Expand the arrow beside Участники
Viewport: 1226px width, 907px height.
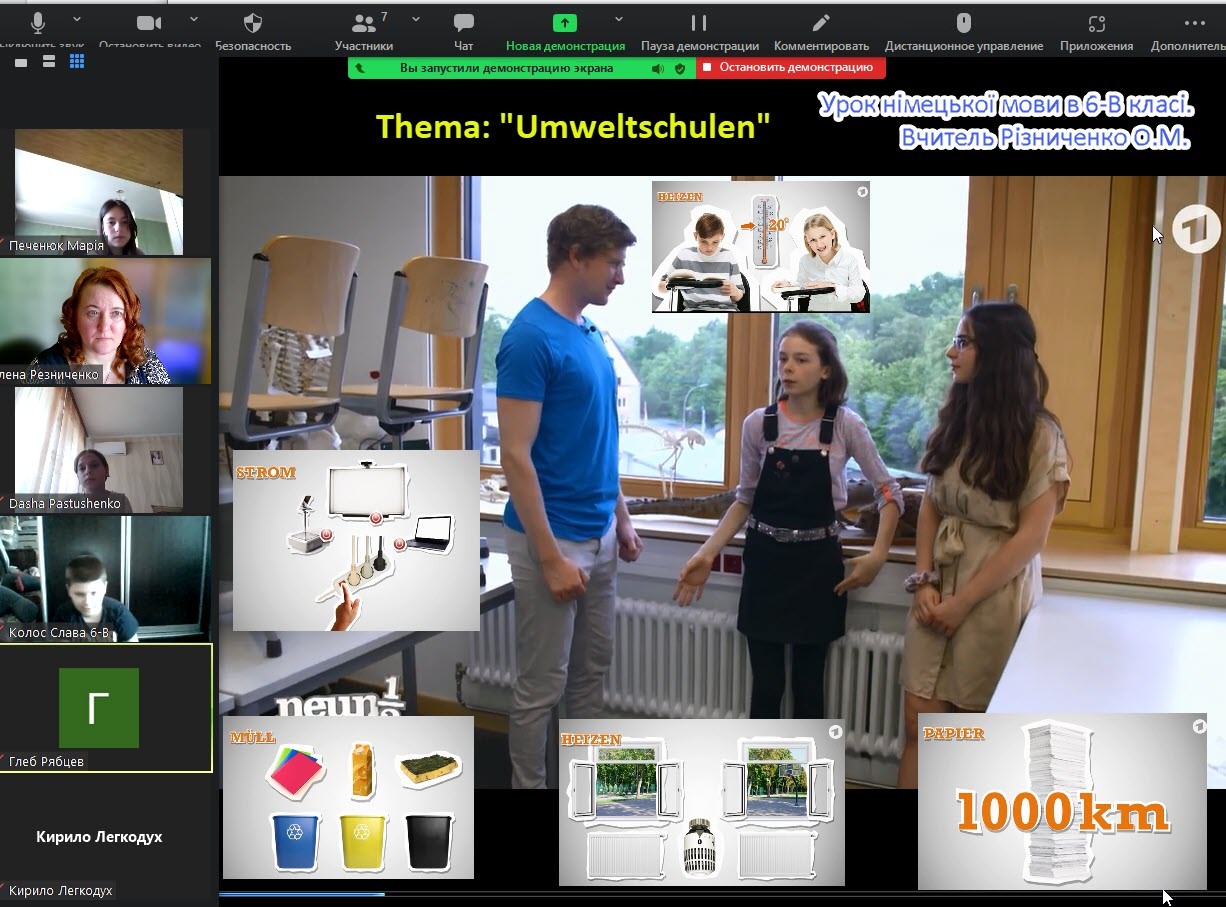click(x=416, y=19)
